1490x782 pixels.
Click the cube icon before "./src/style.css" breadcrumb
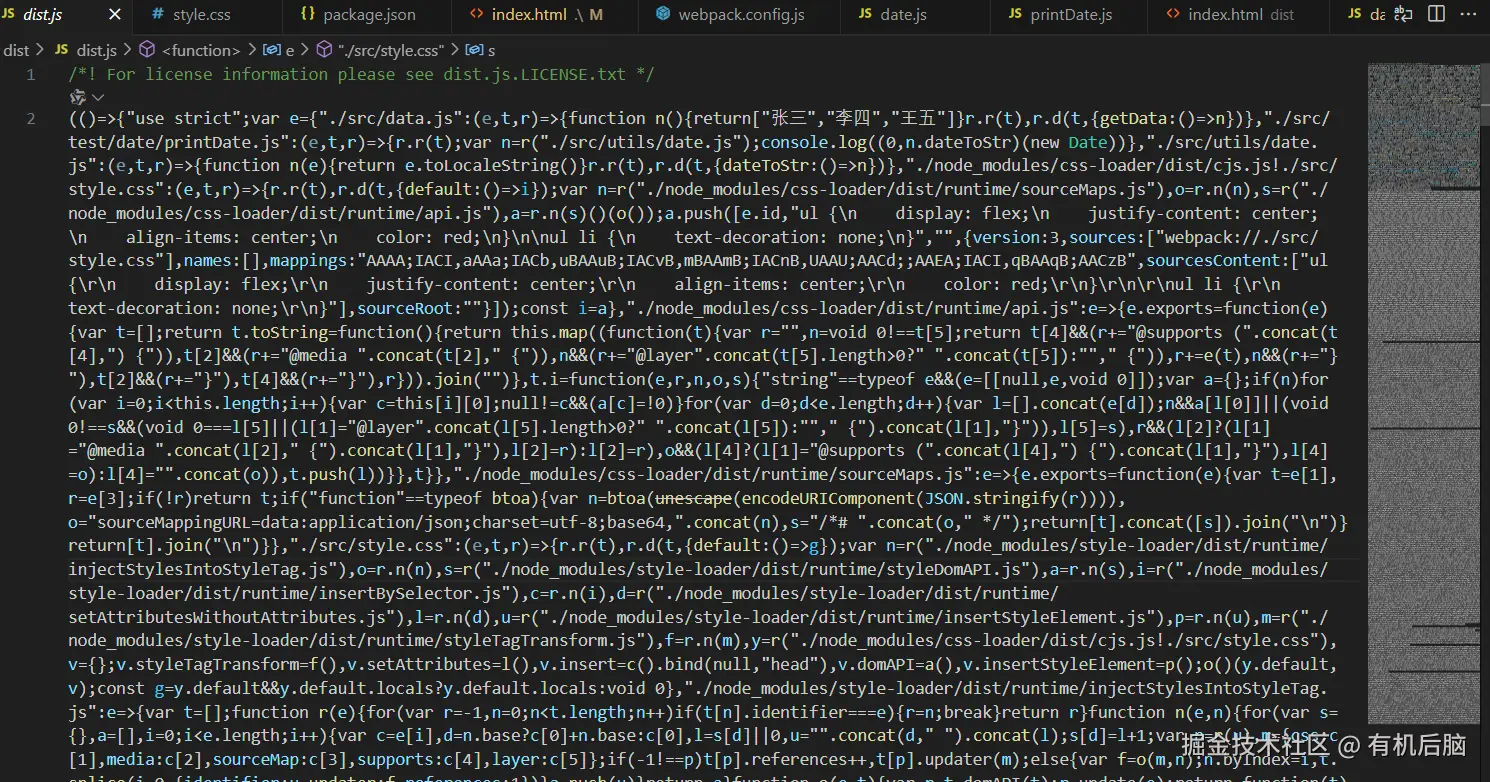(x=324, y=49)
